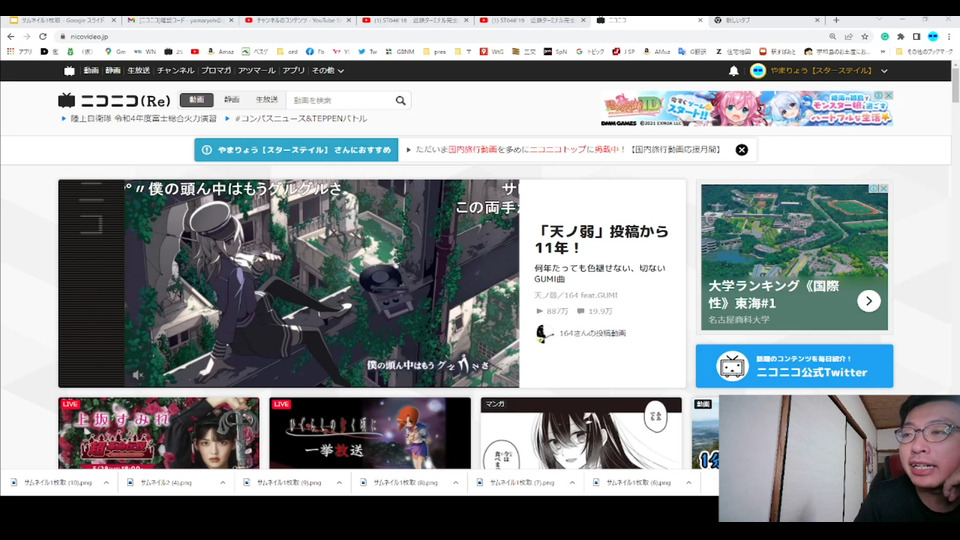Open the Twitter bookmark in bookmarks bar
The width and height of the screenshot is (960, 540).
[367, 52]
